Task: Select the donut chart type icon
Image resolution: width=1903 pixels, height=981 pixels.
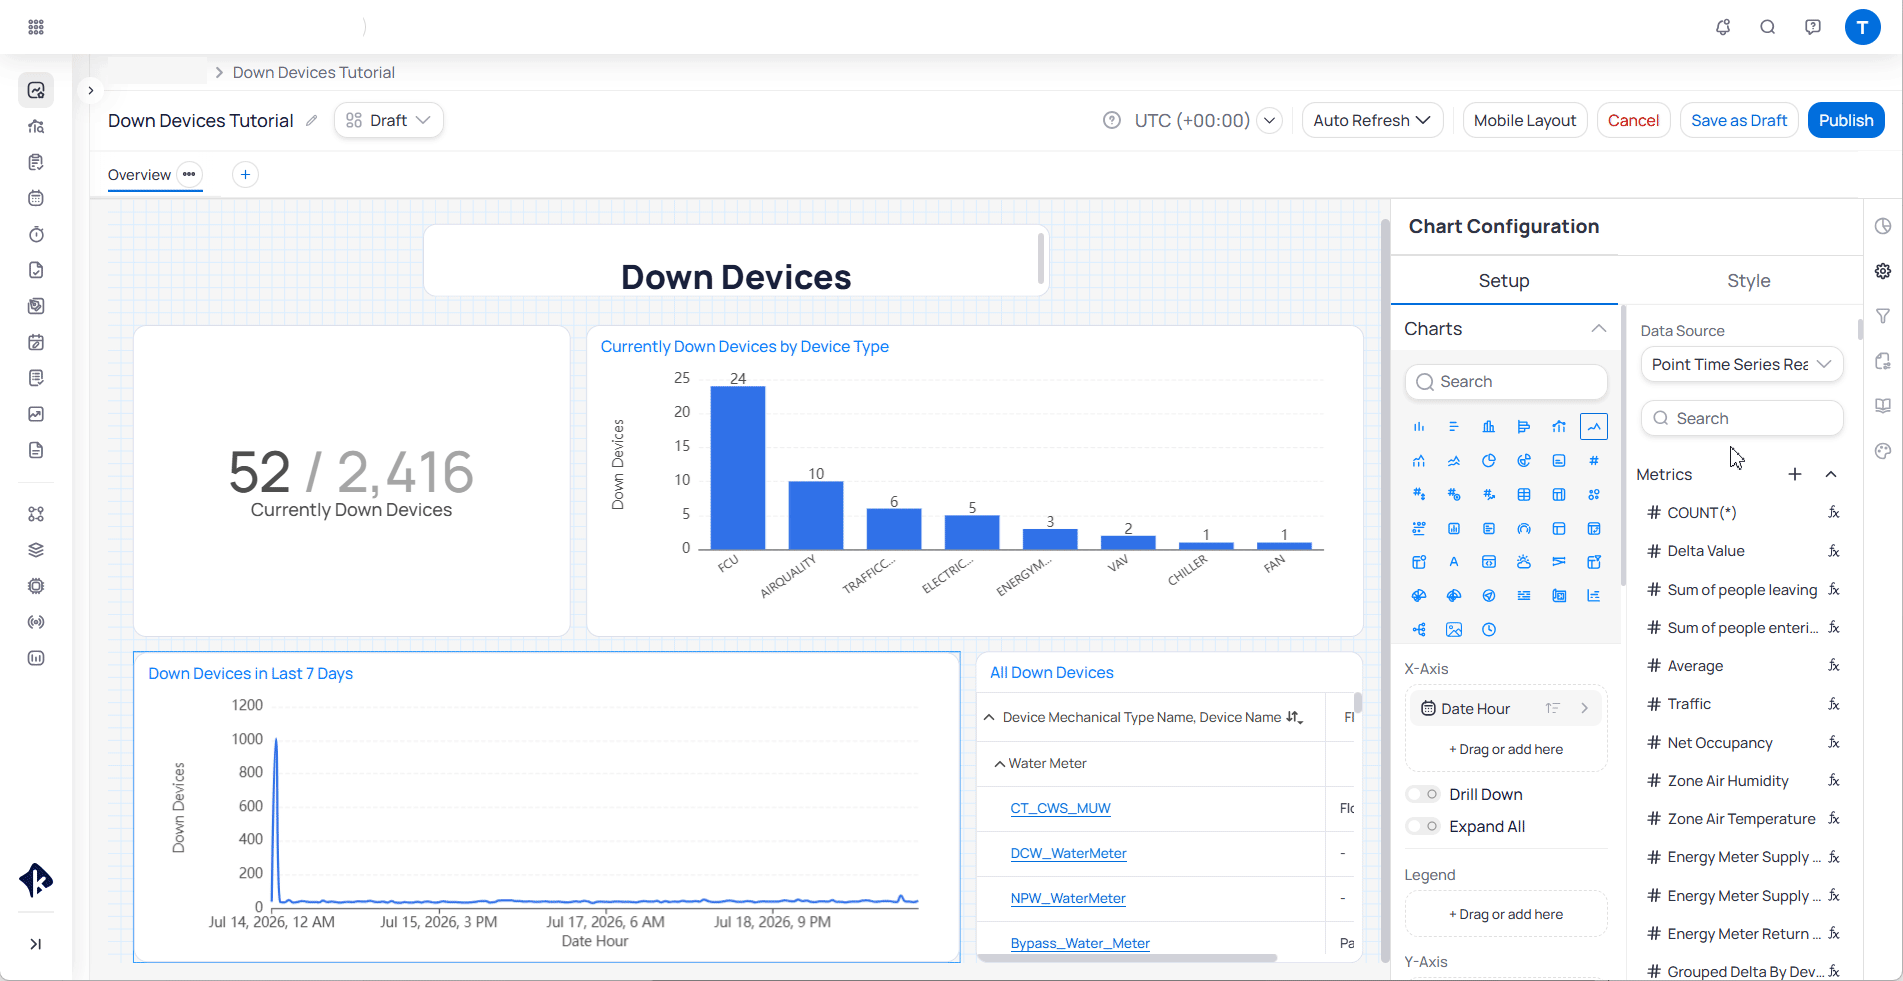Action: (x=1523, y=461)
